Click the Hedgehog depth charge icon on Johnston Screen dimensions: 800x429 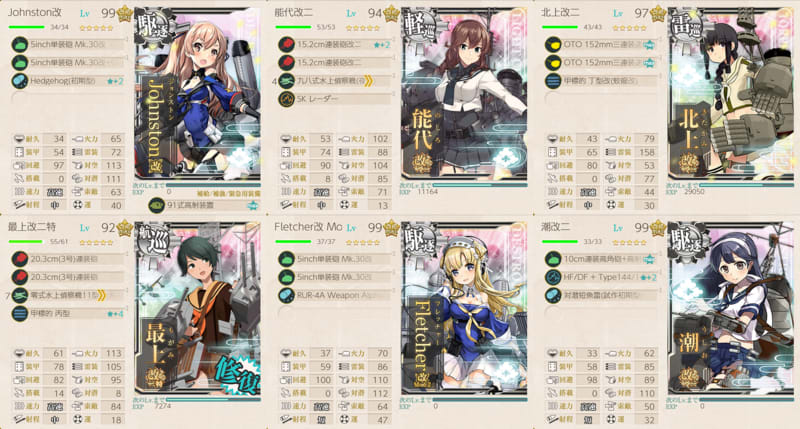point(19,81)
